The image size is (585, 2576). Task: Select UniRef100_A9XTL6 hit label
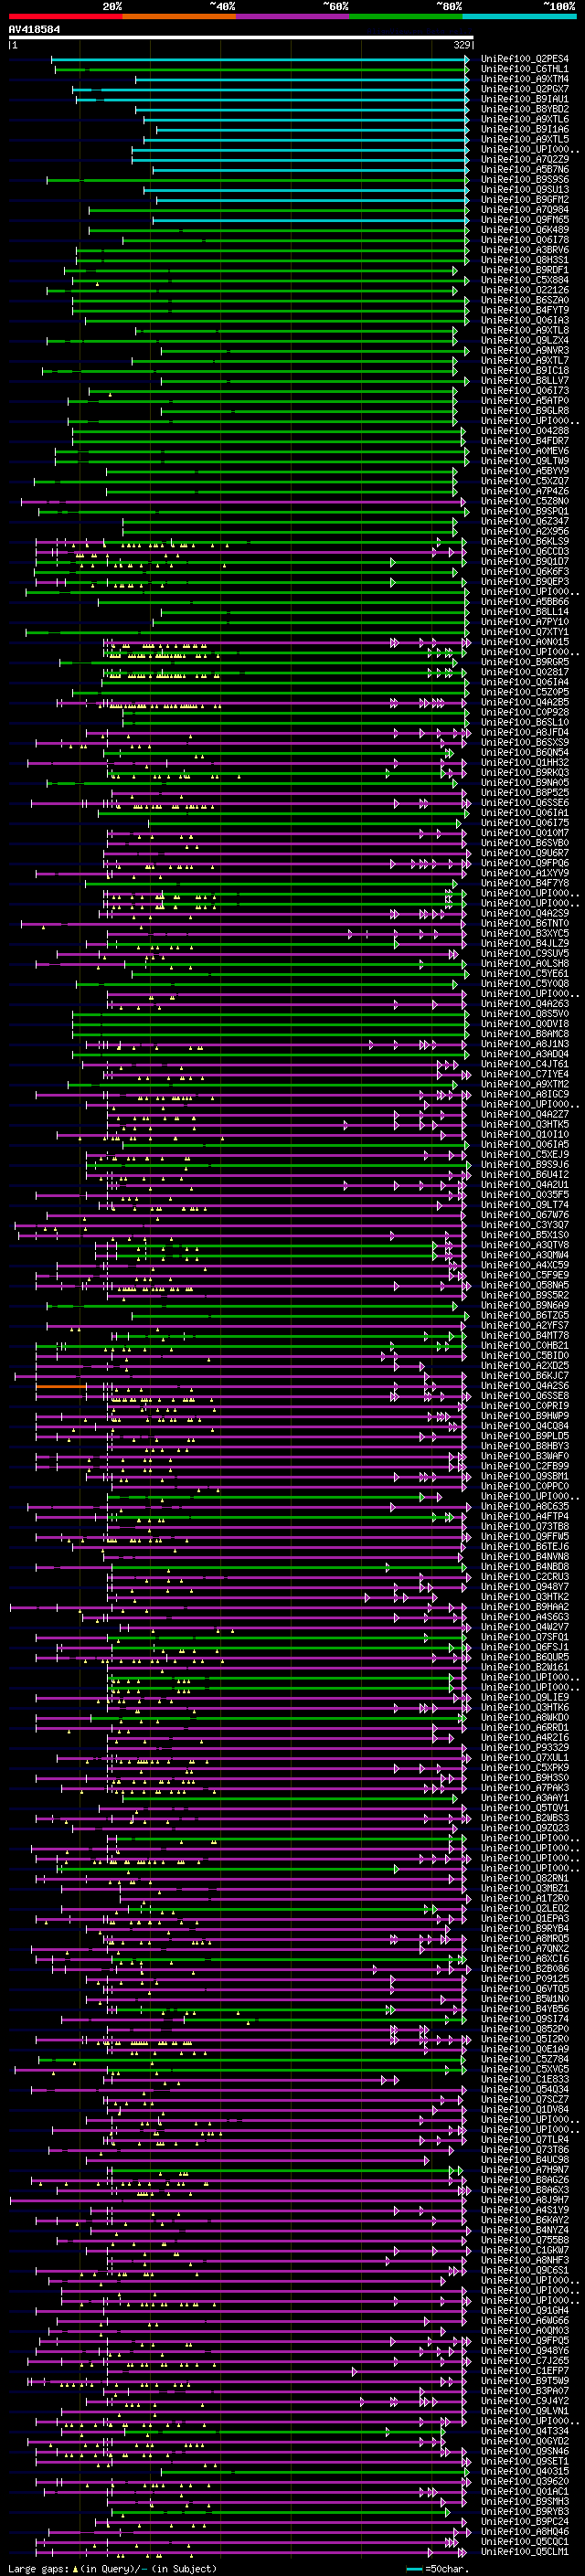click(x=525, y=119)
